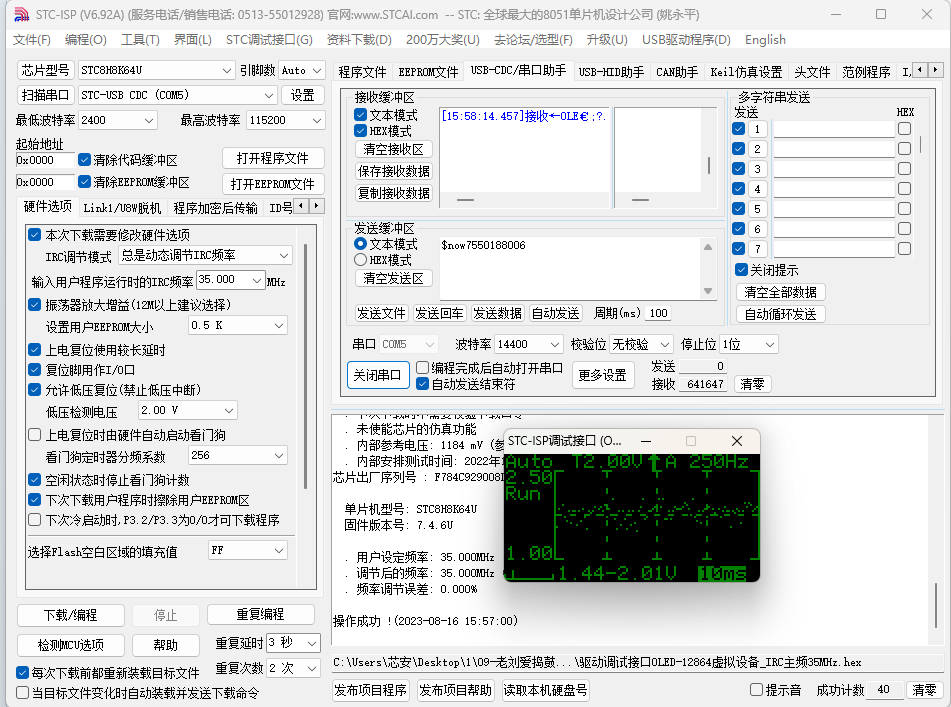Enable 提示音 checkbox

[756, 690]
